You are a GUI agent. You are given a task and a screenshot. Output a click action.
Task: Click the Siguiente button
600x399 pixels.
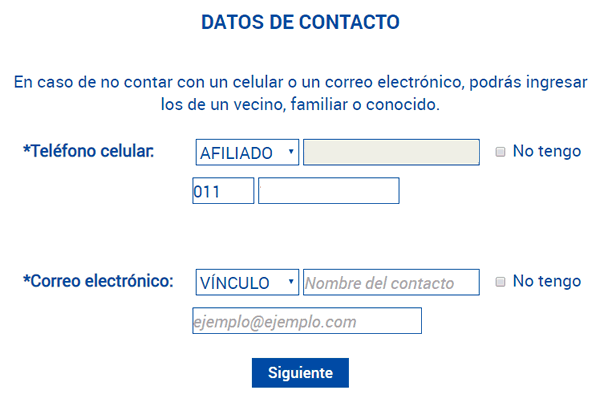(x=300, y=373)
